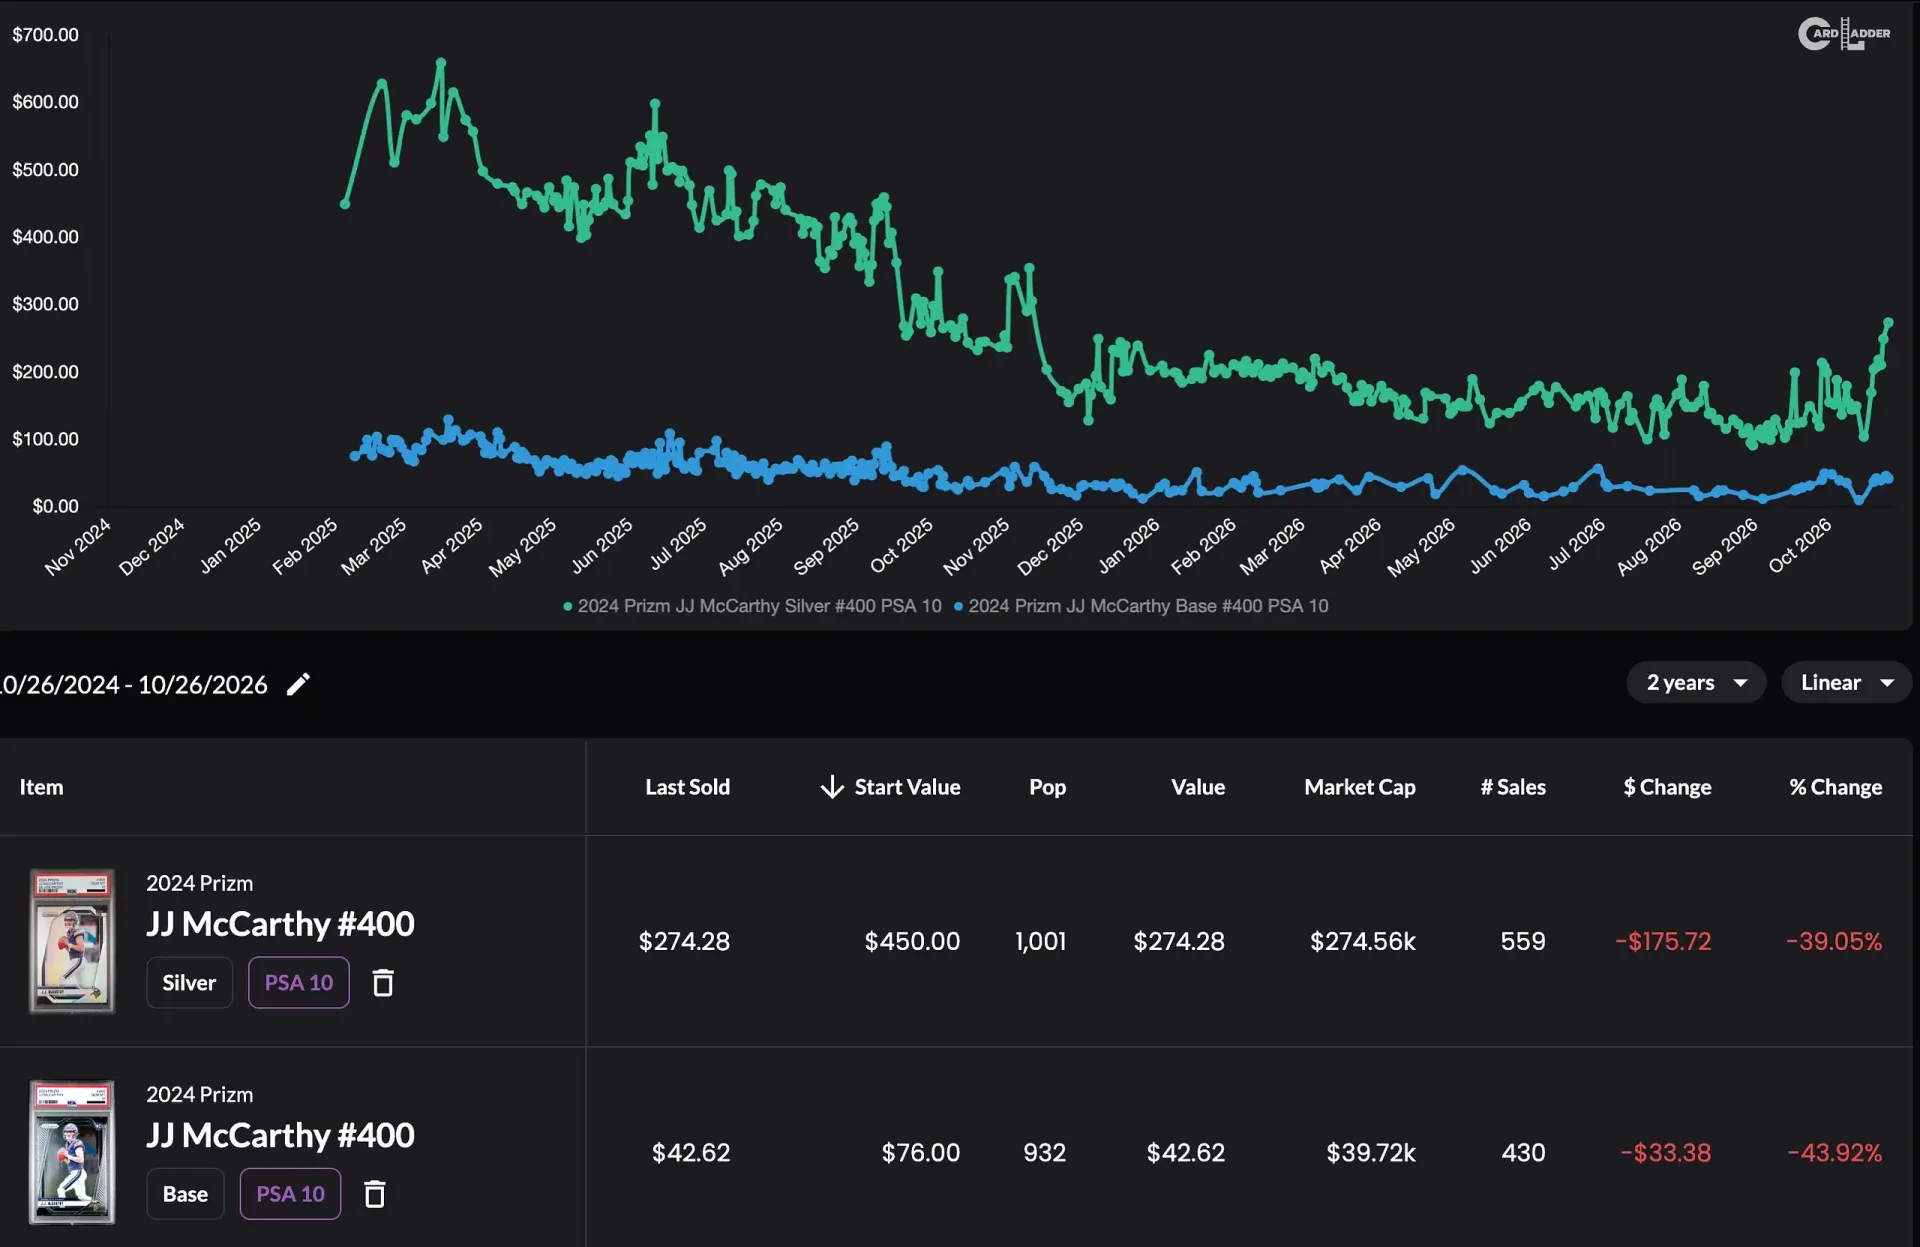Click the $76.00 start value cell
The image size is (1920, 1247).
pyautogui.click(x=920, y=1152)
